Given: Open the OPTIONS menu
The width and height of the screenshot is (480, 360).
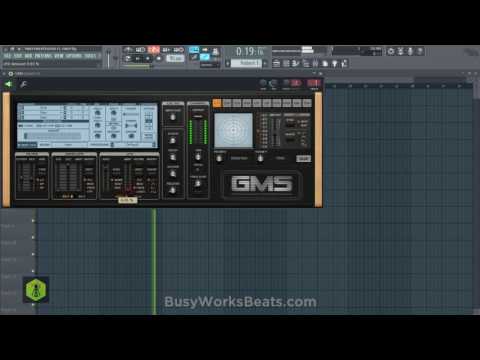Looking at the screenshot, I should click(x=74, y=56).
